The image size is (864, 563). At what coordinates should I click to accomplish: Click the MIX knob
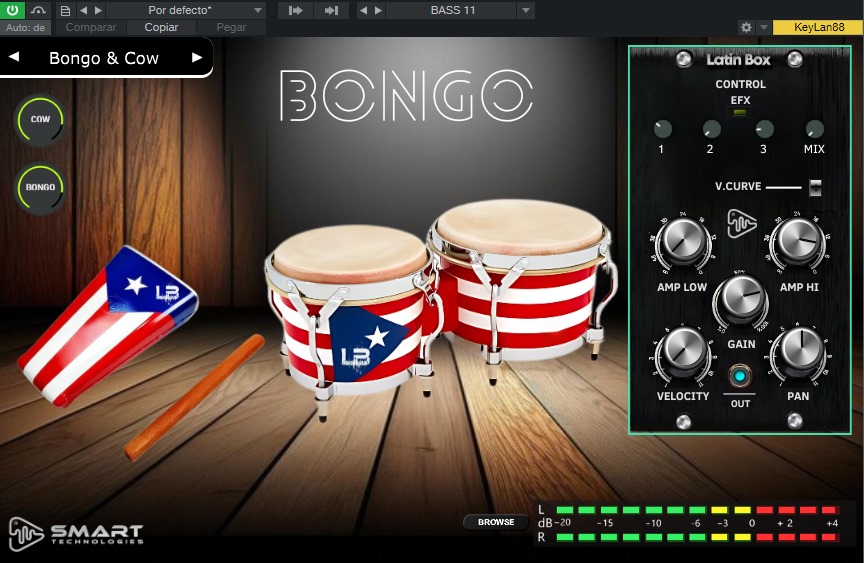(x=814, y=129)
